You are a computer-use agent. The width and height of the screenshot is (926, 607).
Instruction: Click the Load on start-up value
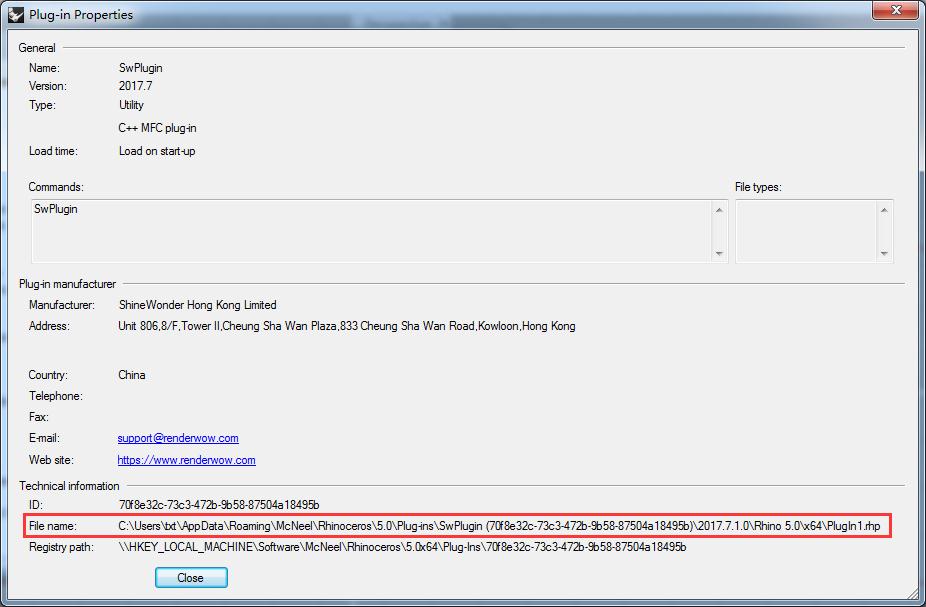[x=157, y=151]
